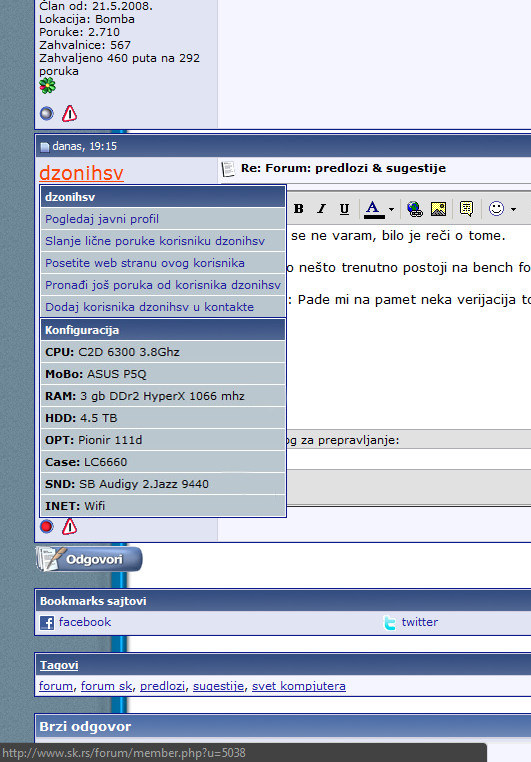The image size is (531, 762).
Task: Click the red offline status dot for dzonihsv
Action: (x=47, y=526)
